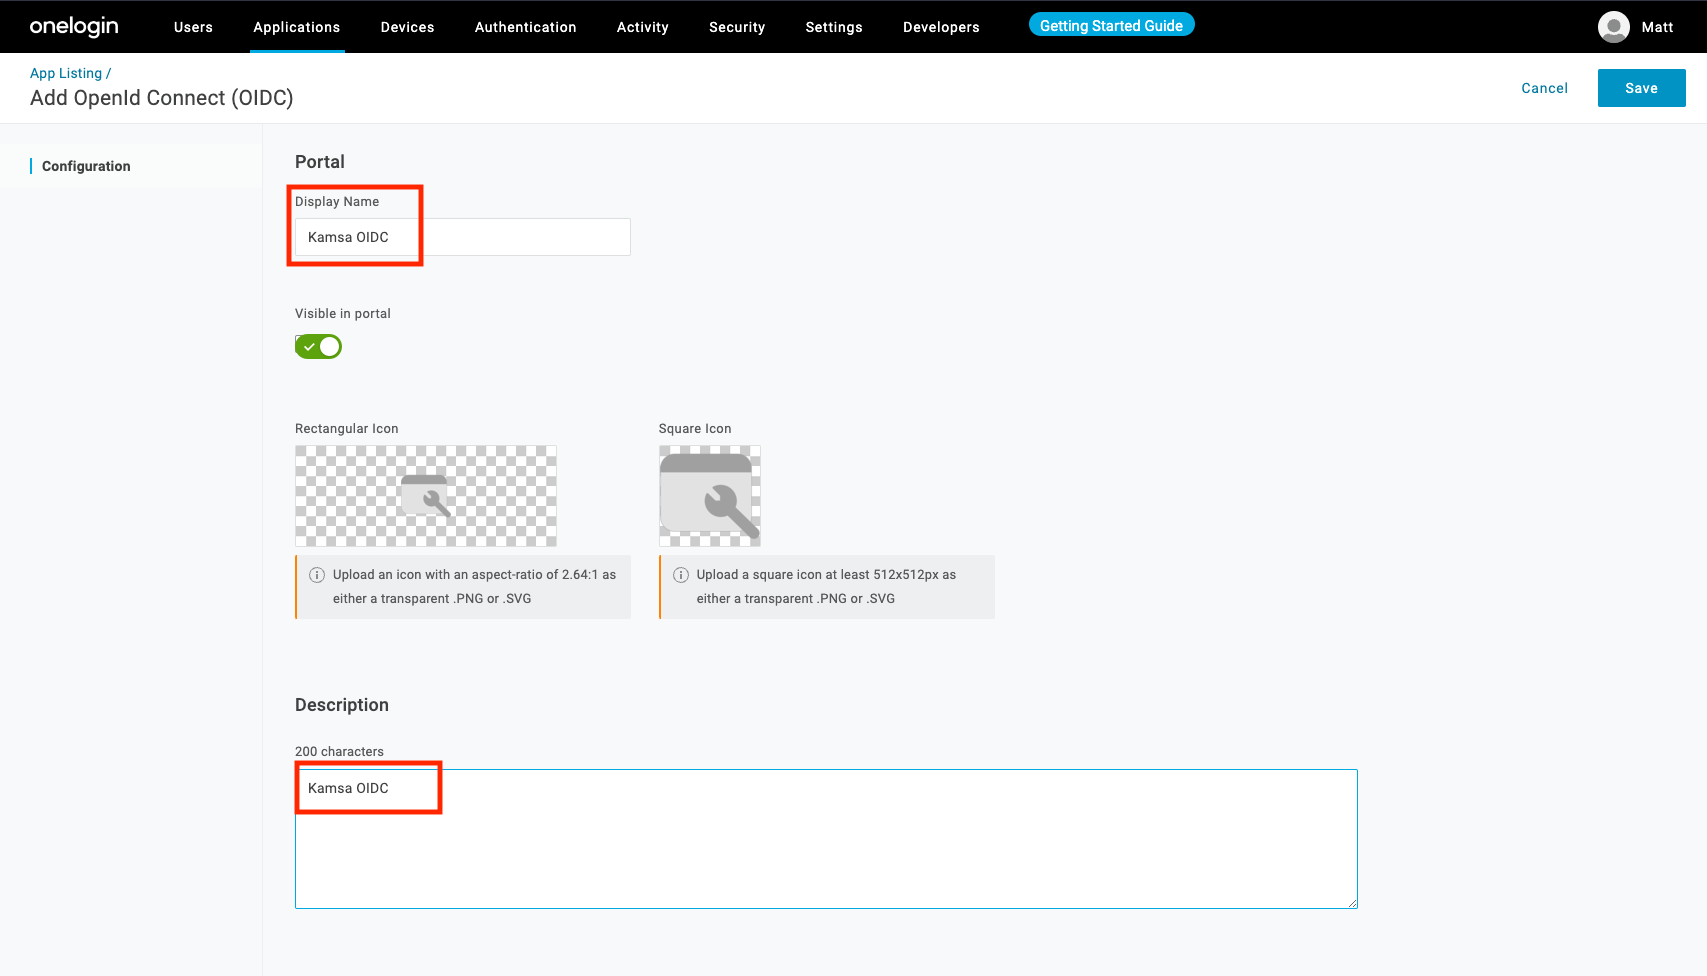Click the rectangular icon upload placeholder
The height and width of the screenshot is (976, 1707).
point(426,496)
